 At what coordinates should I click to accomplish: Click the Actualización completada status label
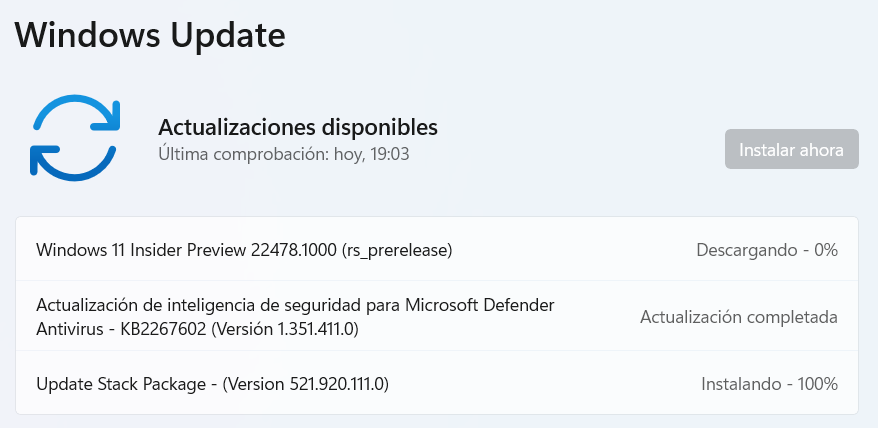pyautogui.click(x=738, y=316)
